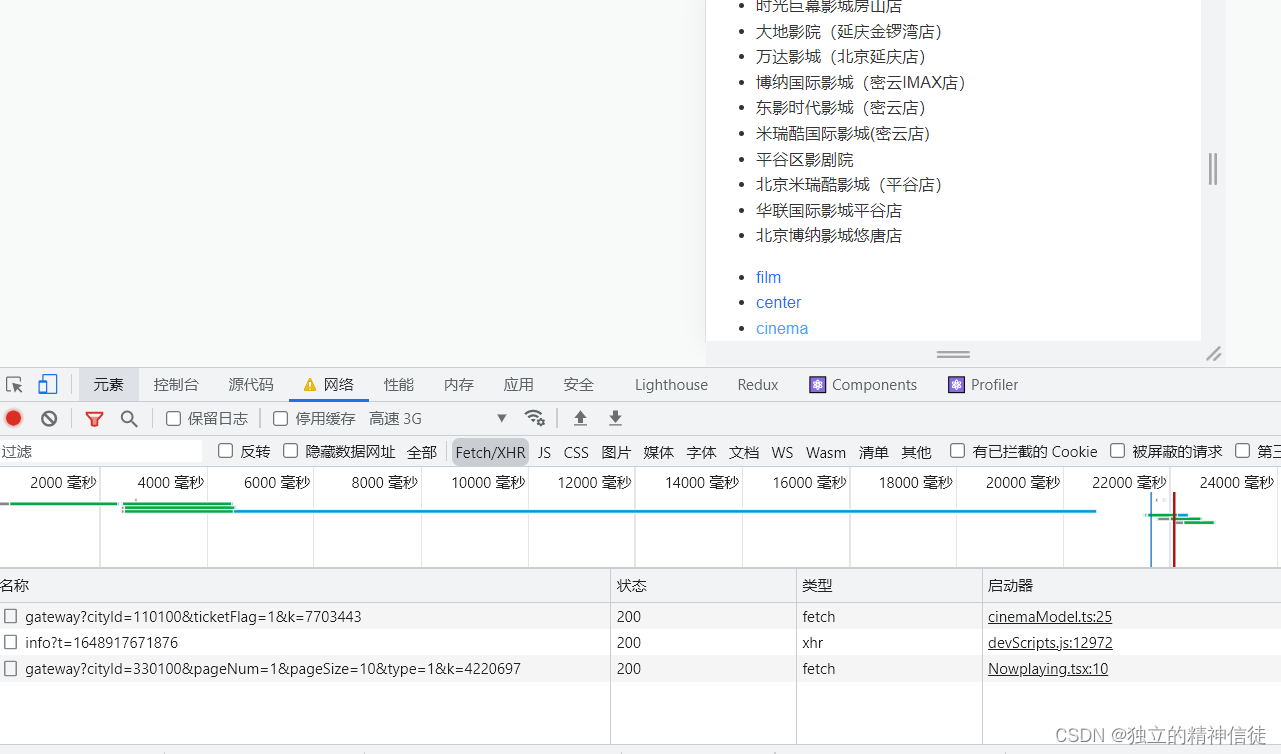Open network search magnifier icon
Viewport: 1281px width, 754px height.
[129, 419]
